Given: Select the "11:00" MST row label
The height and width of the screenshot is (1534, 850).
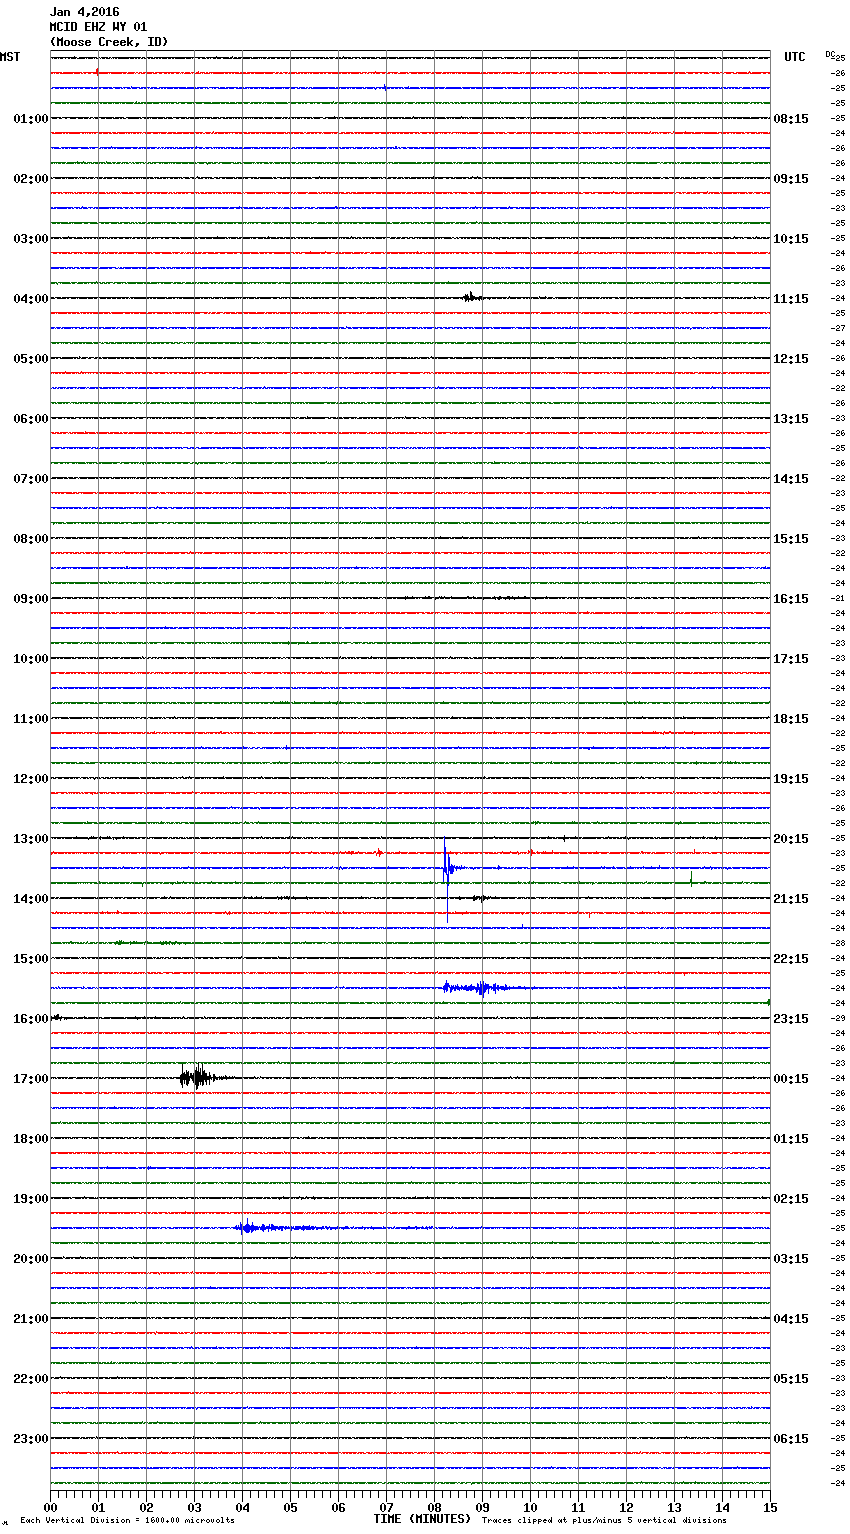Looking at the screenshot, I should [31, 719].
